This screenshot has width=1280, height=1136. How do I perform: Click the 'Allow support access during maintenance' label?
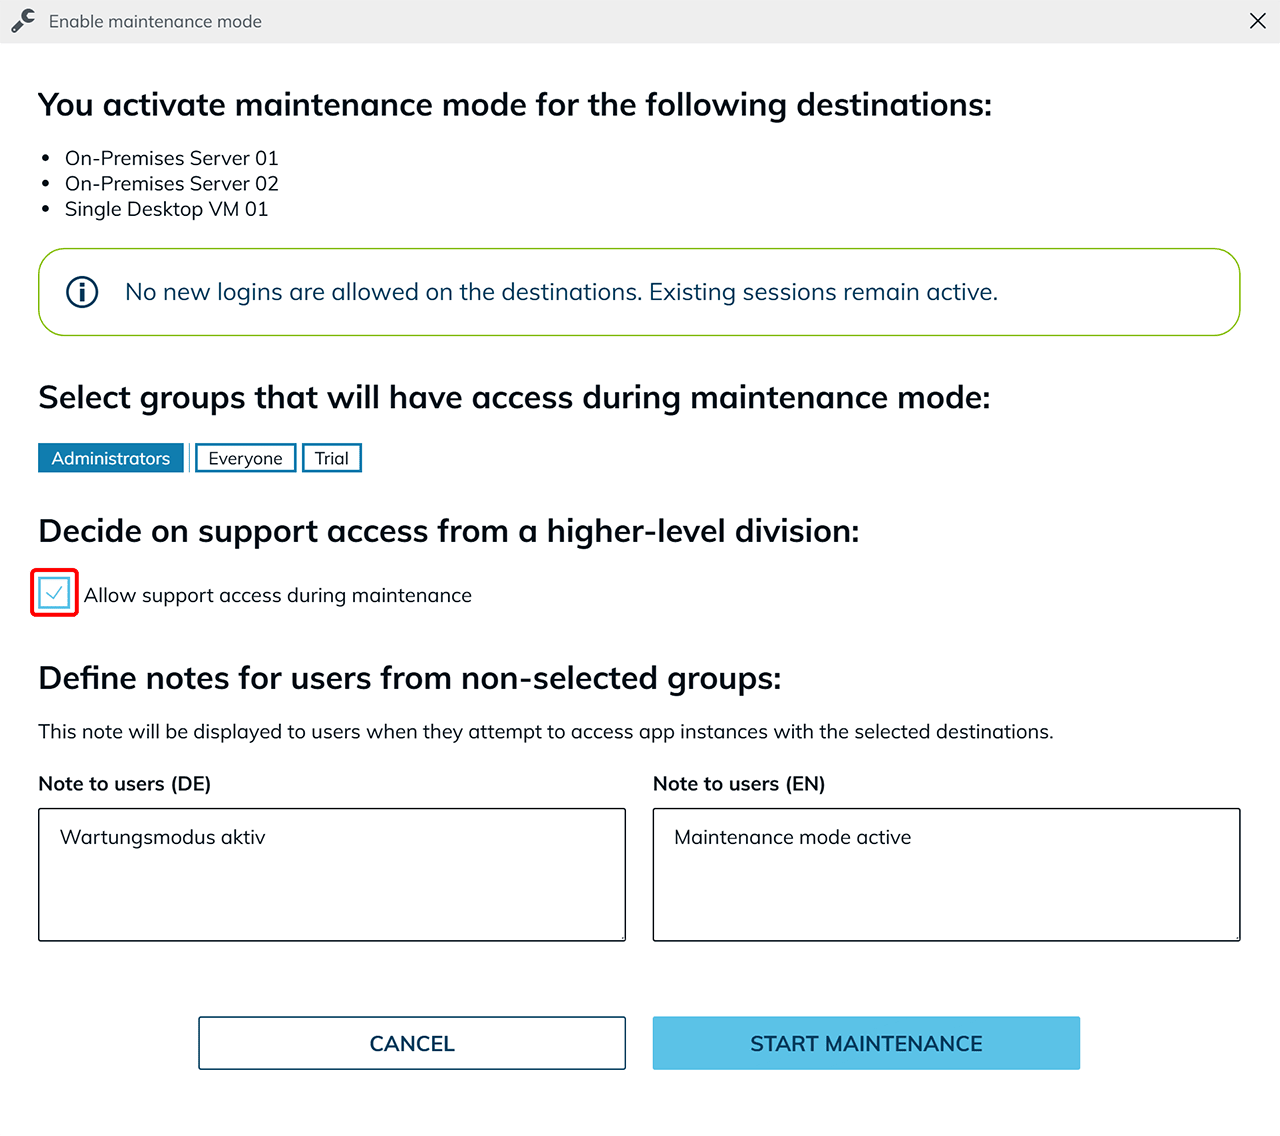click(x=277, y=596)
